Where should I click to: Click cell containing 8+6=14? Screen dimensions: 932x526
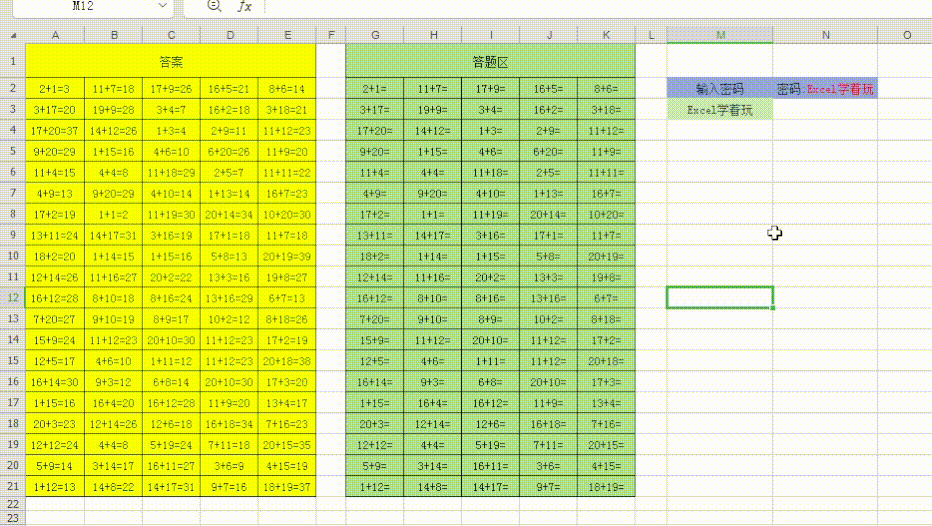[x=287, y=89]
